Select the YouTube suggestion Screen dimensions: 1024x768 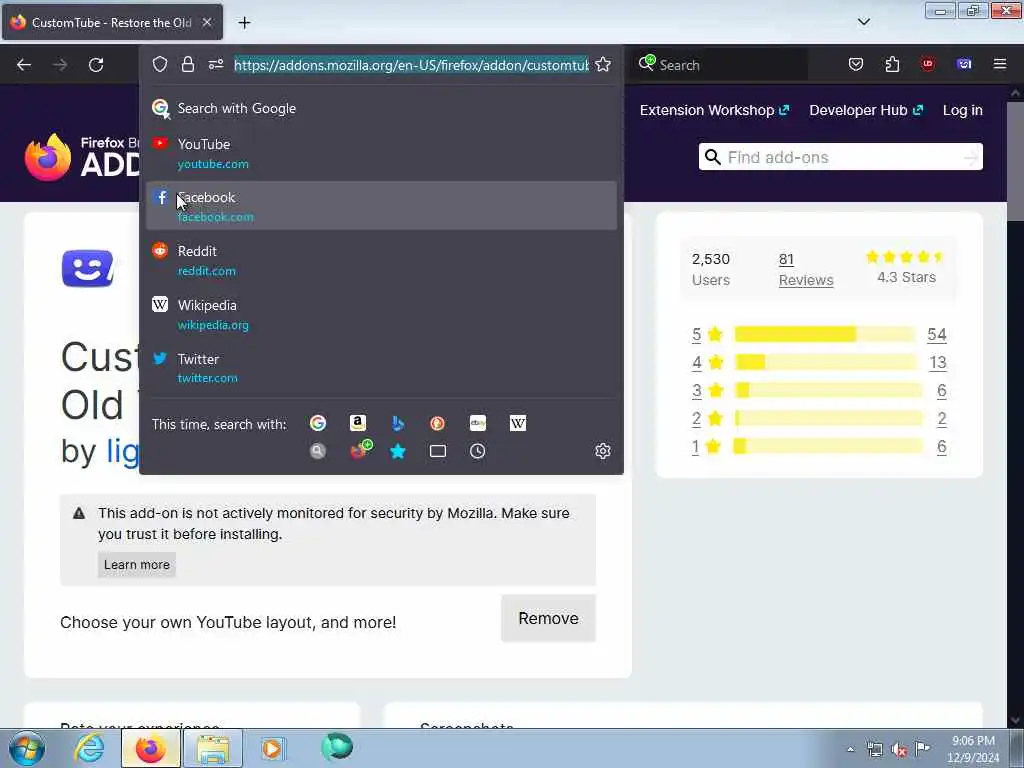pyautogui.click(x=381, y=153)
